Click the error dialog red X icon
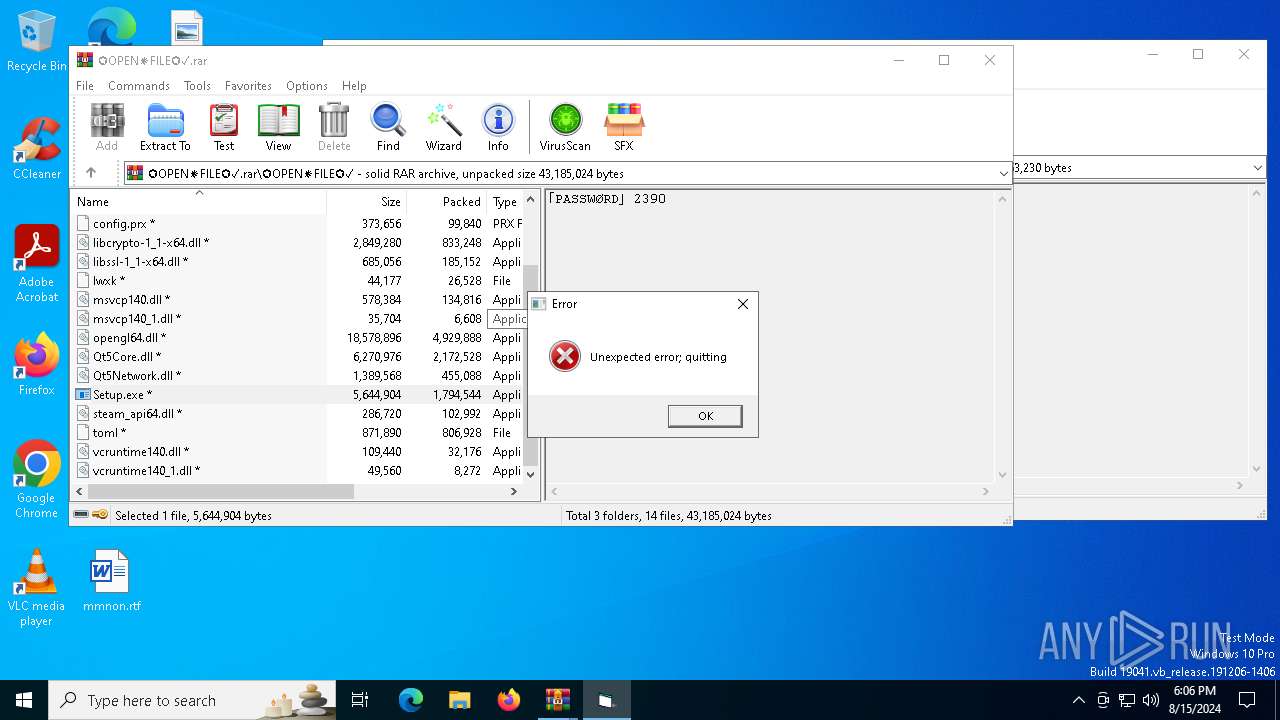Image resolution: width=1280 pixels, height=720 pixels. [565, 356]
